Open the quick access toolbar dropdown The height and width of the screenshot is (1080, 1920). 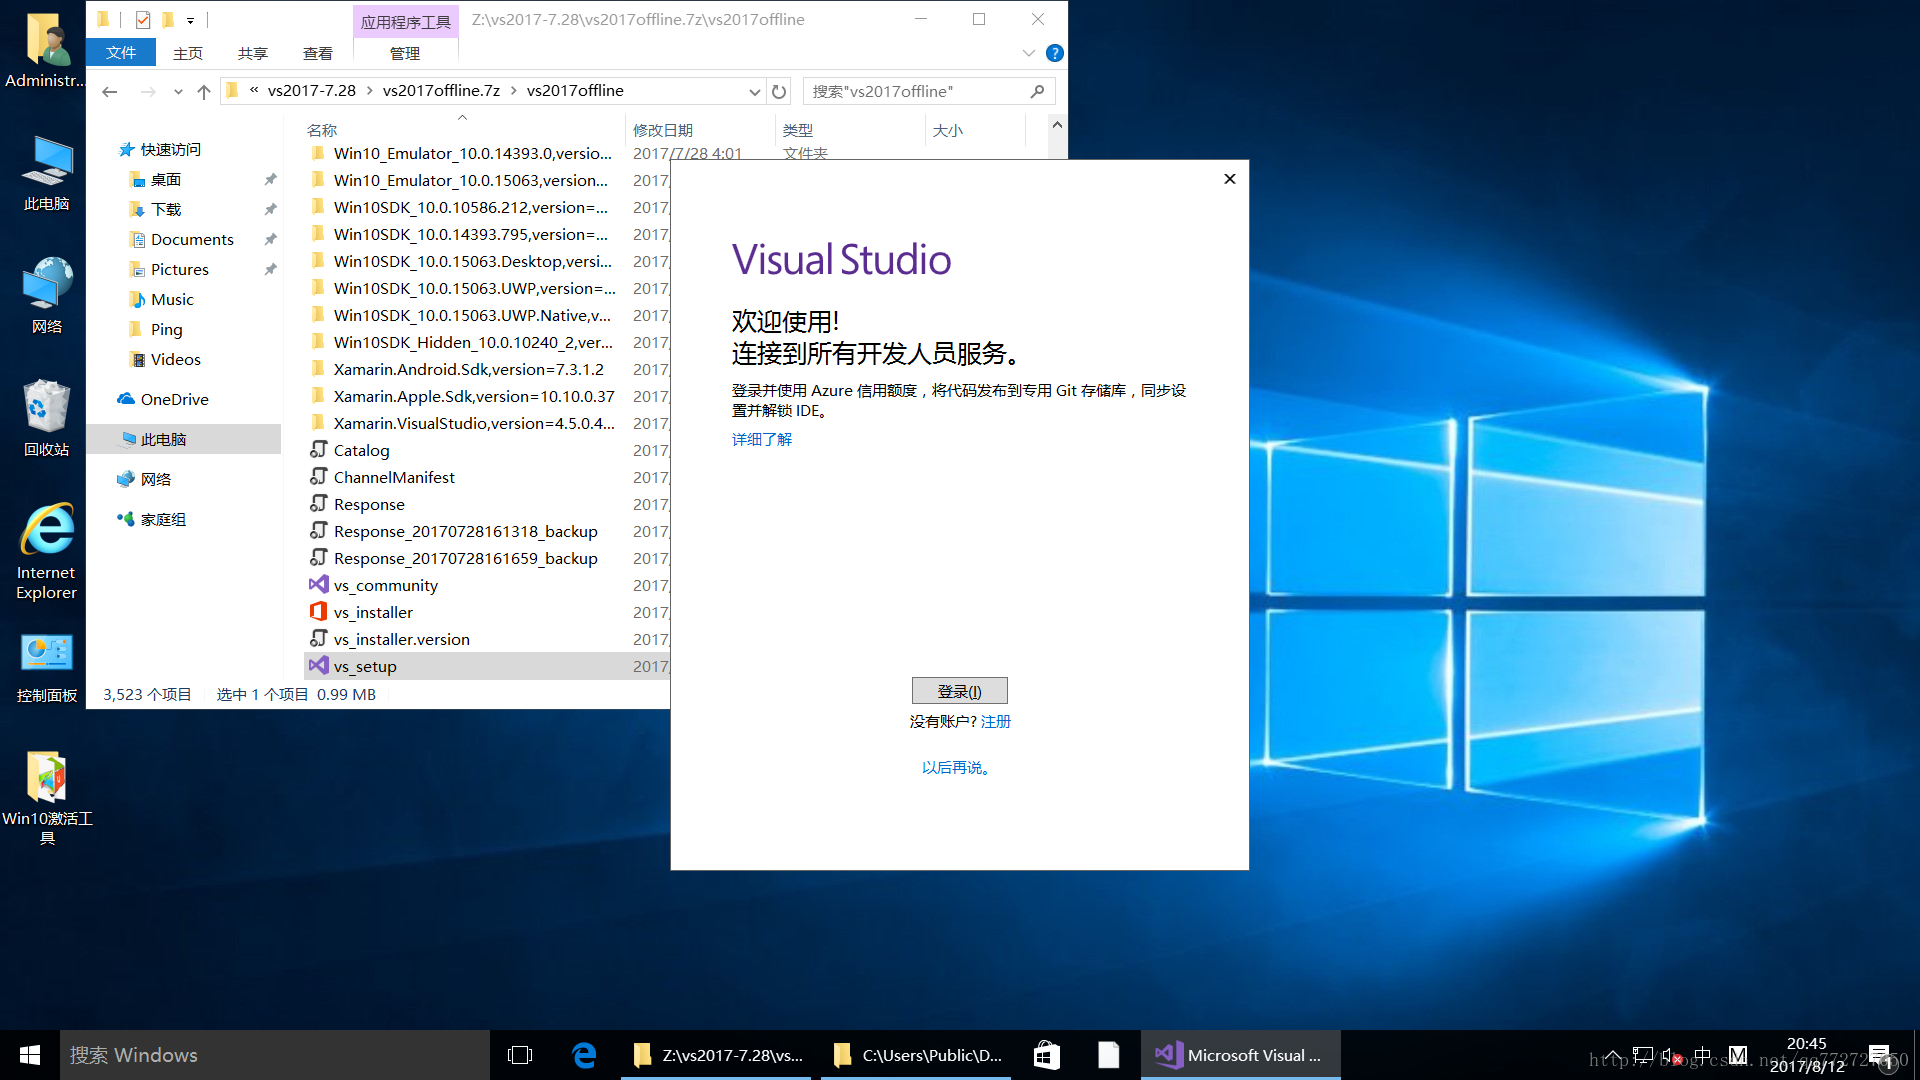point(190,20)
